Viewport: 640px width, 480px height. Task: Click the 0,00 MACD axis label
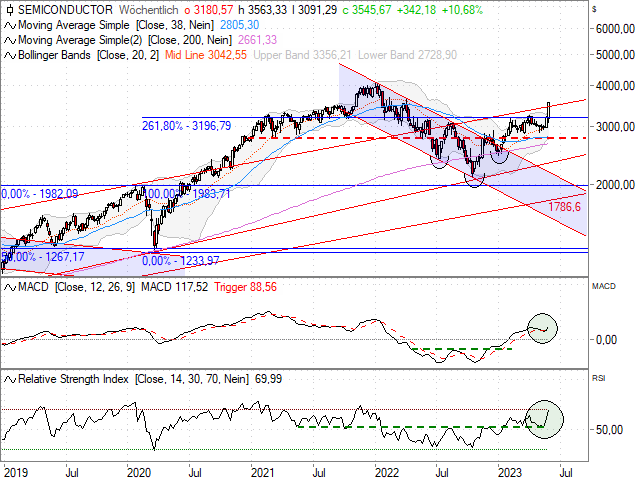tap(606, 340)
